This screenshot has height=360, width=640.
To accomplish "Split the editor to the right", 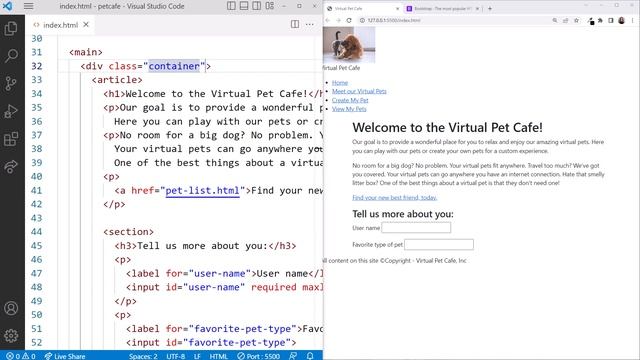I will coord(295,24).
